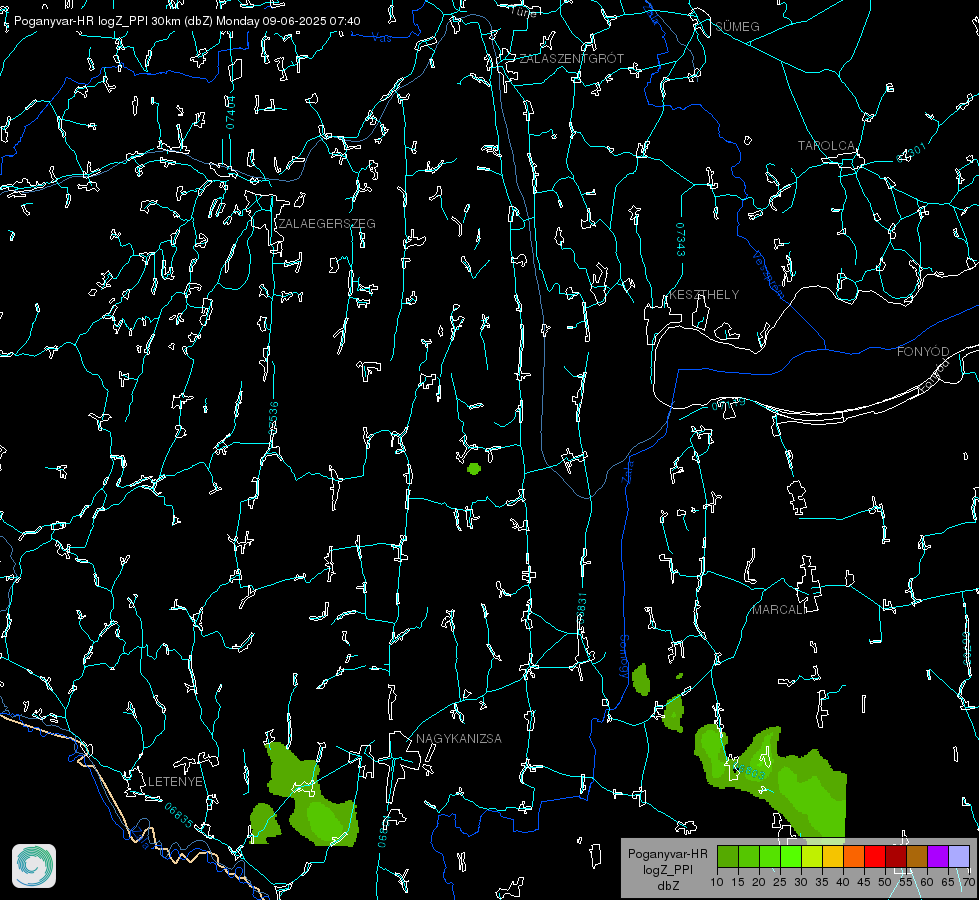The width and height of the screenshot is (979, 900).
Task: Select the TAPOLCA city label
Action: pos(826,146)
